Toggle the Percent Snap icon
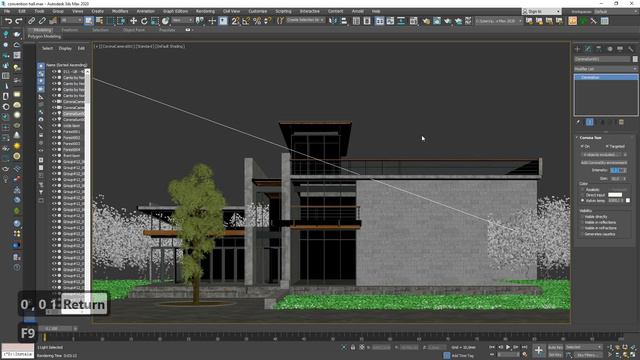The height and width of the screenshot is (360, 640). [257, 21]
